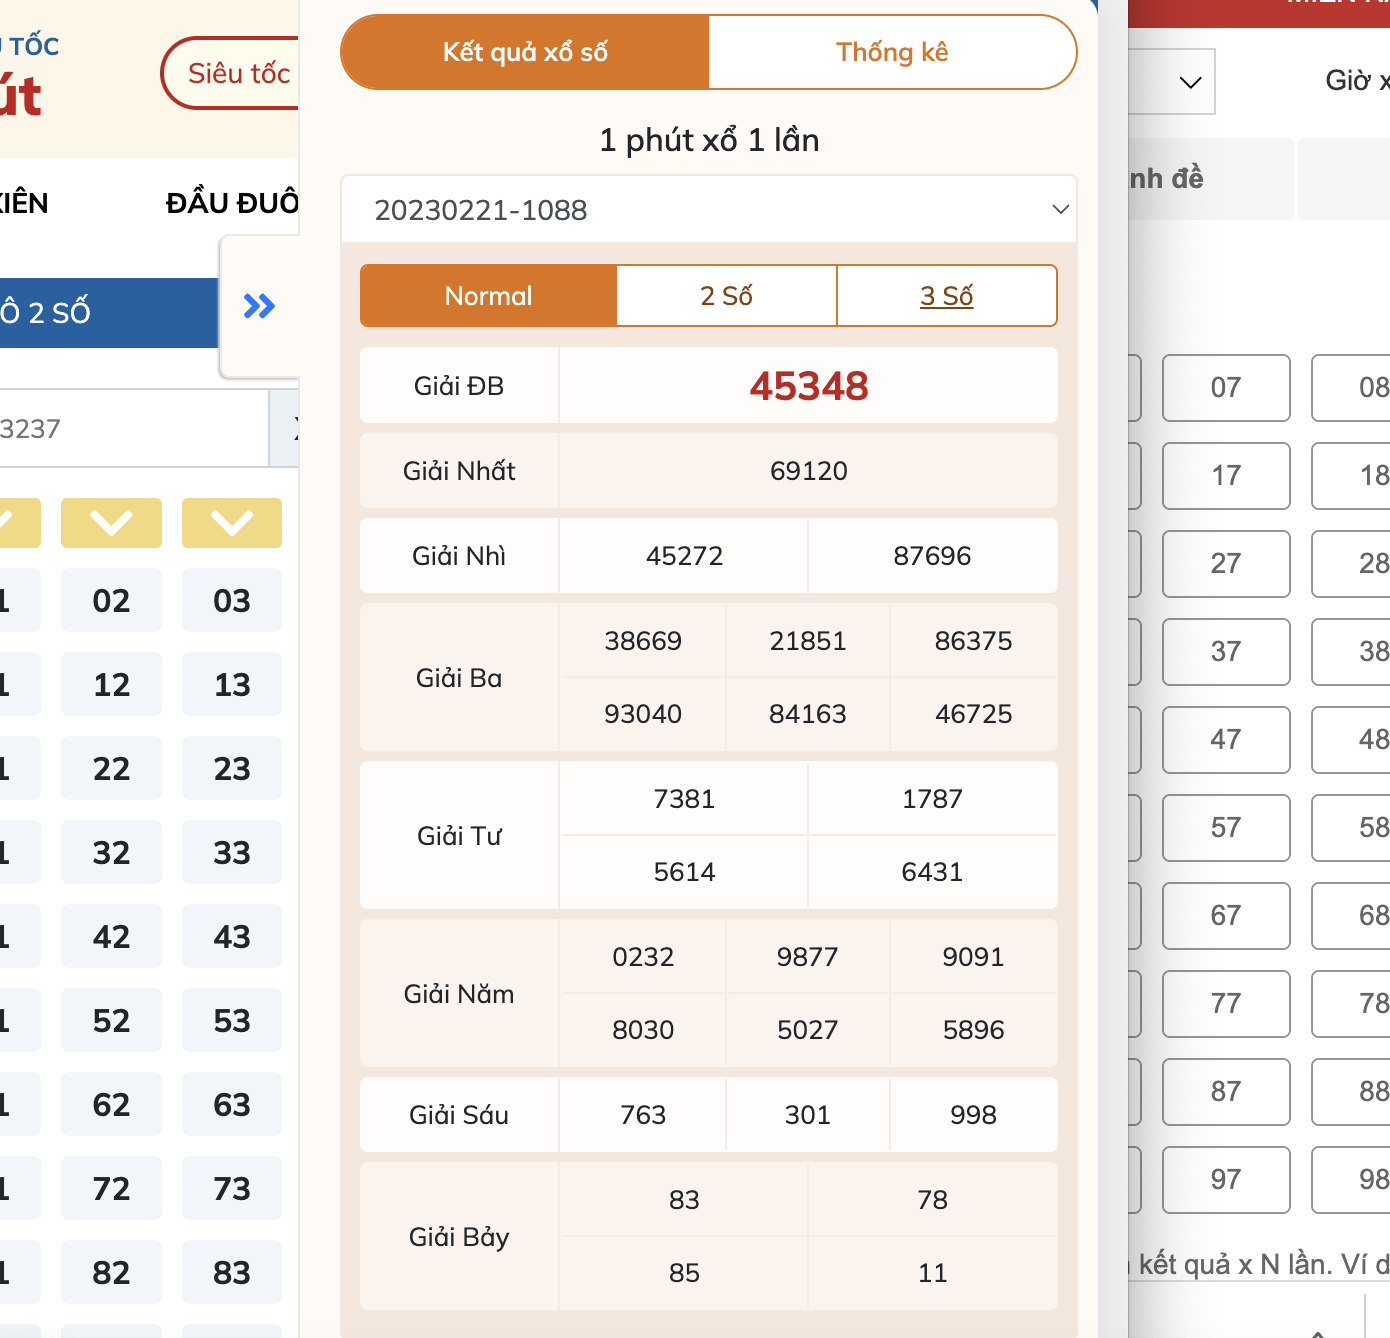Screen dimensions: 1390x1338
Task: Open draw ID 20230221-1088 dropdown
Action: coord(709,210)
